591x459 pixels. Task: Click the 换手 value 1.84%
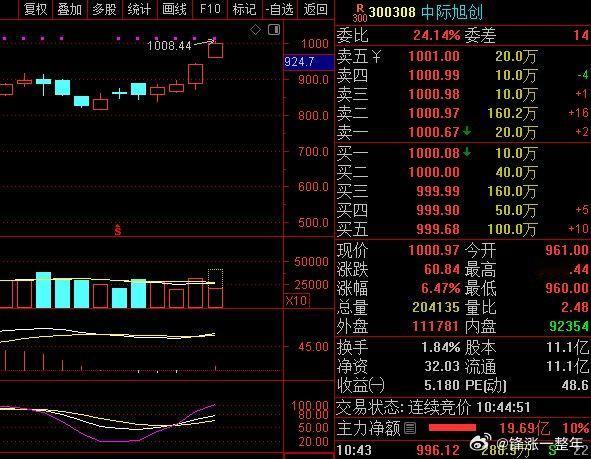pos(441,347)
